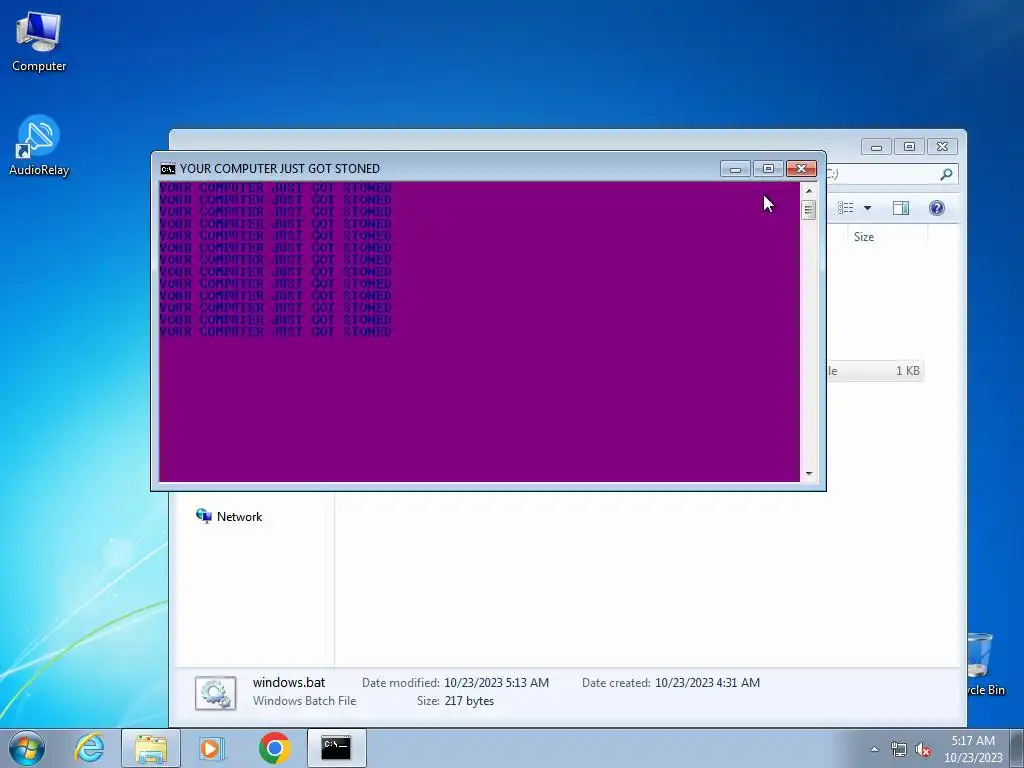Launch Google Chrome from taskbar
This screenshot has height=768, width=1024.
pyautogui.click(x=274, y=748)
